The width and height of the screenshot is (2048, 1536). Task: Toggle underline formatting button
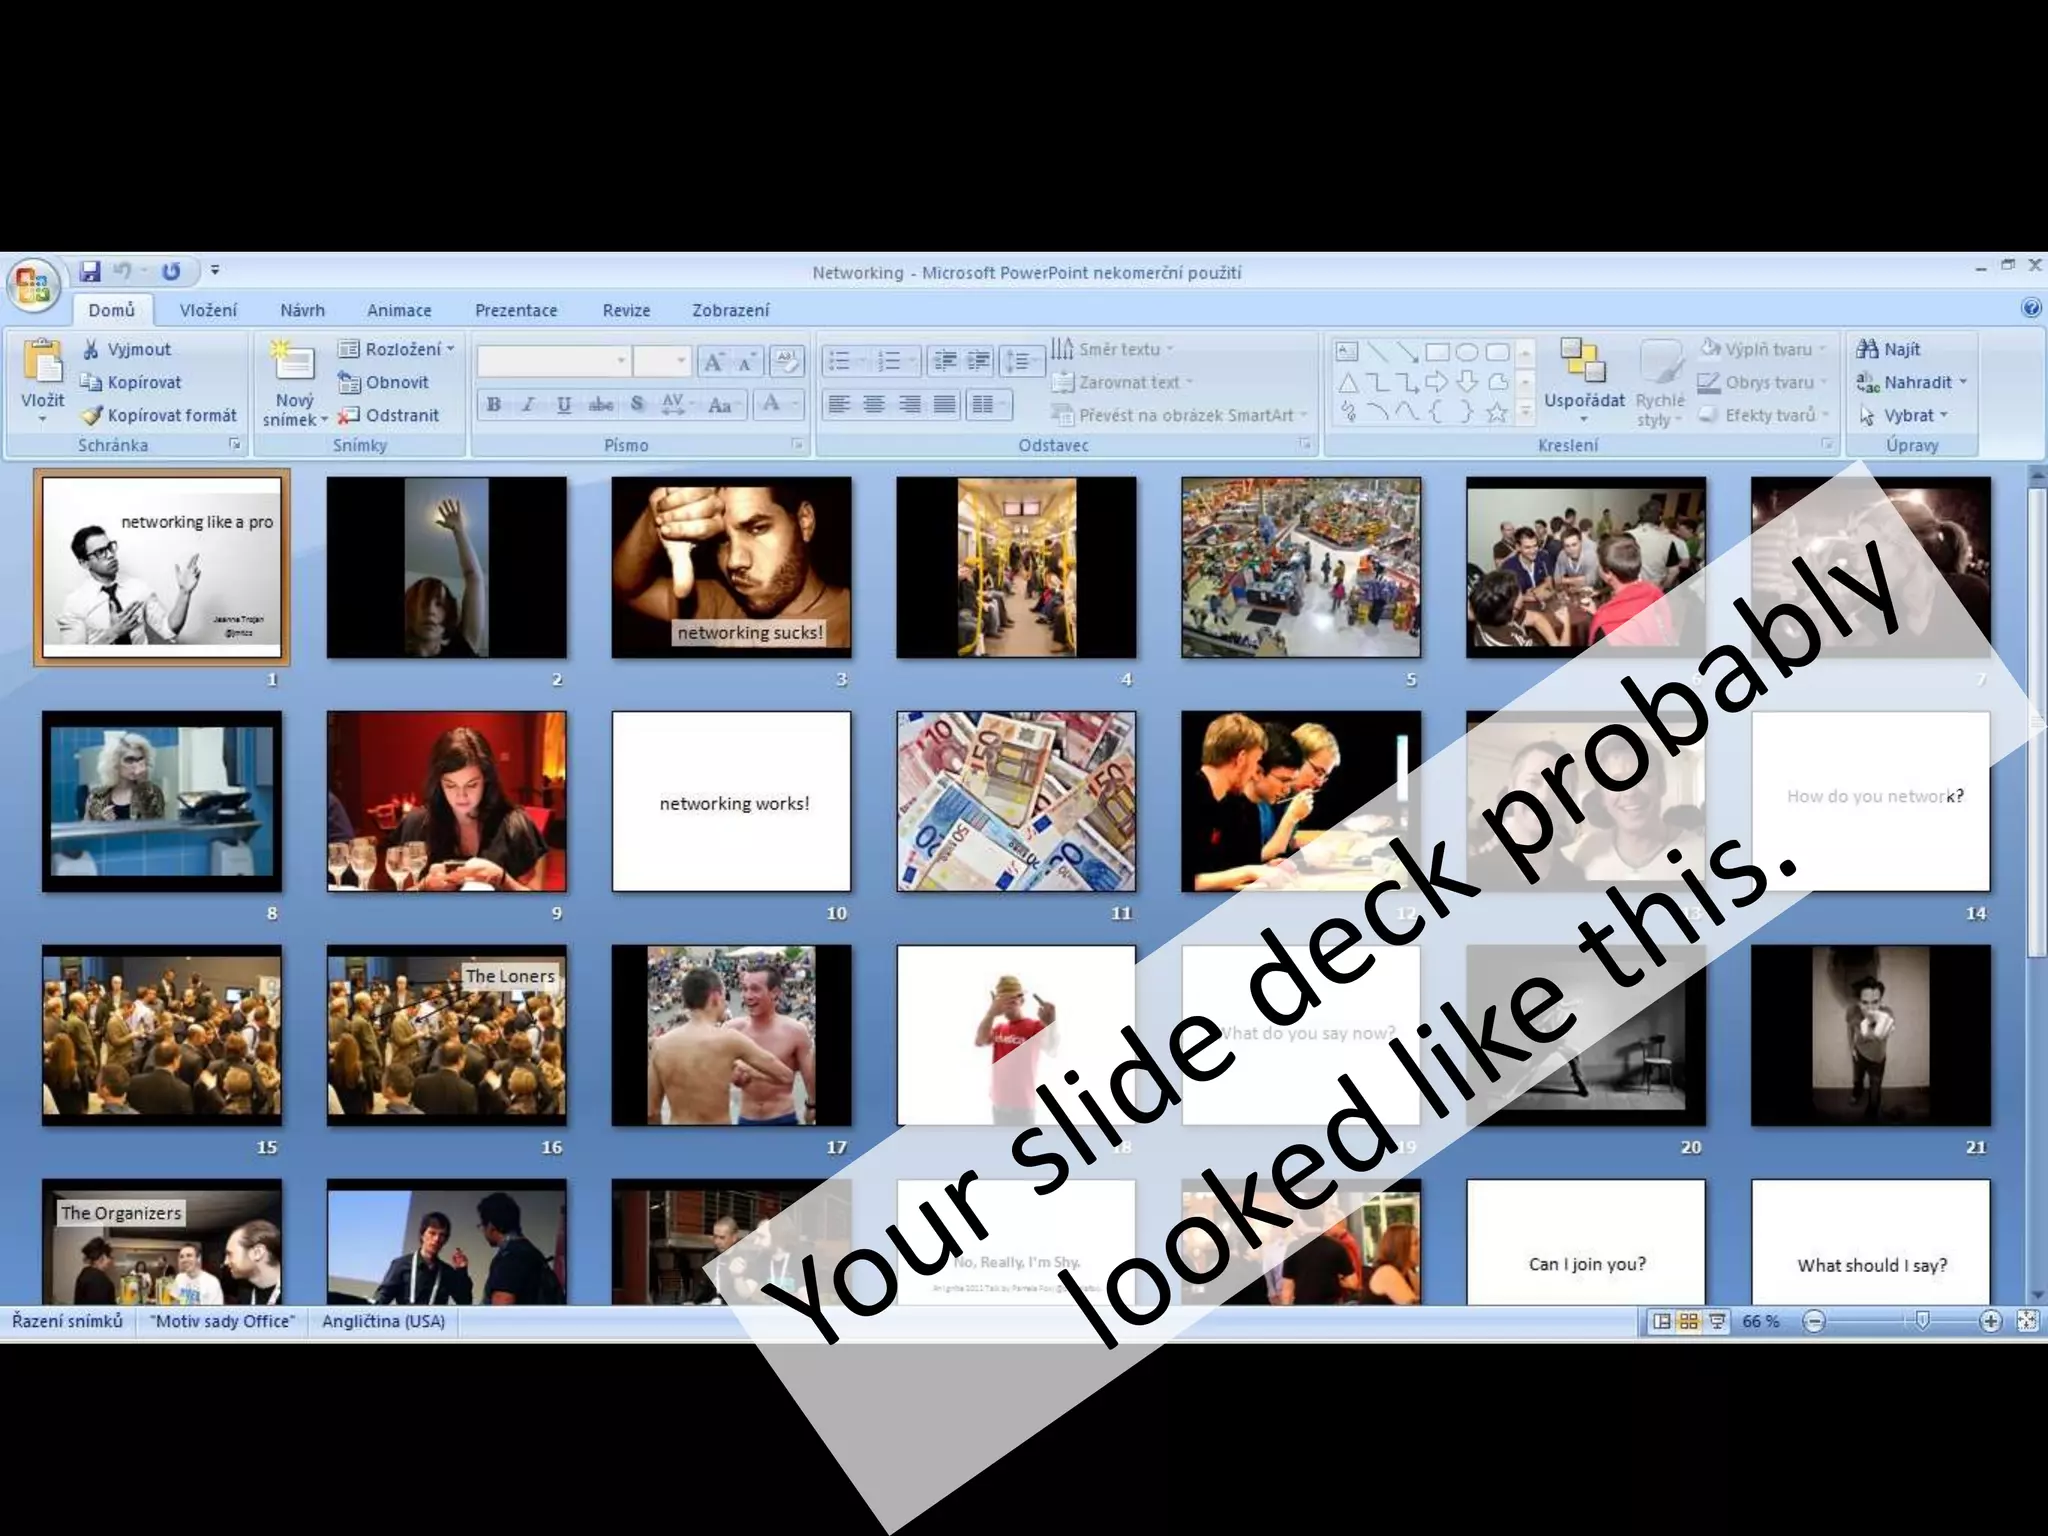point(564,405)
